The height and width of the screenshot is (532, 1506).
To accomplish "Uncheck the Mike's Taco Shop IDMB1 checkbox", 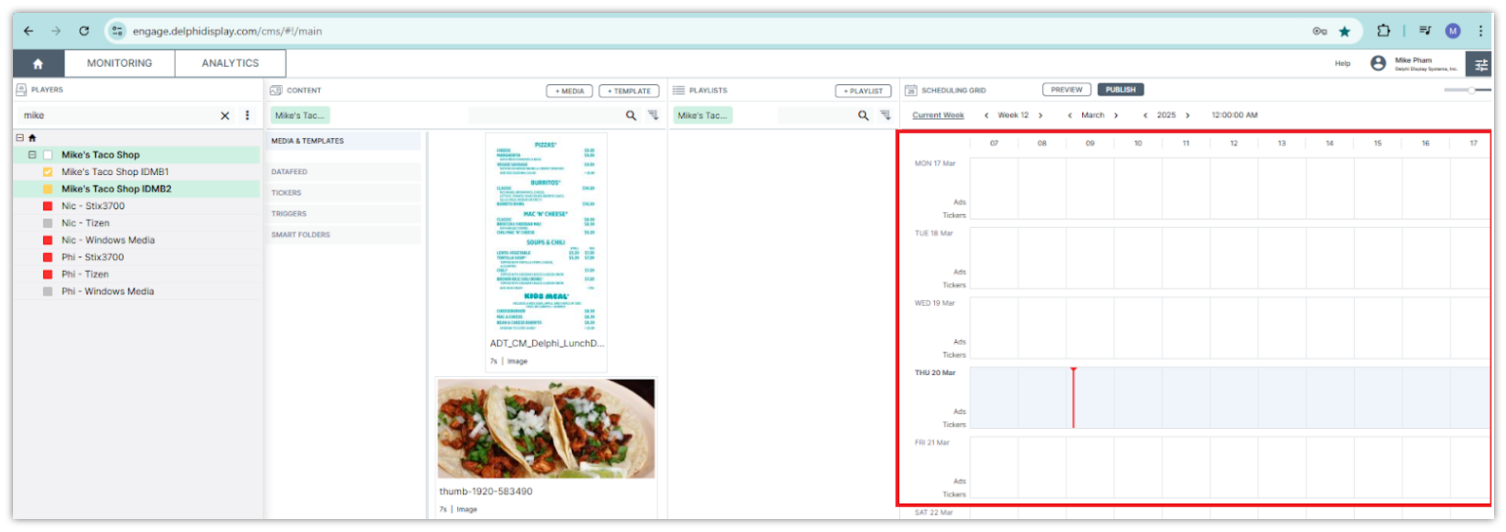I will click(47, 172).
